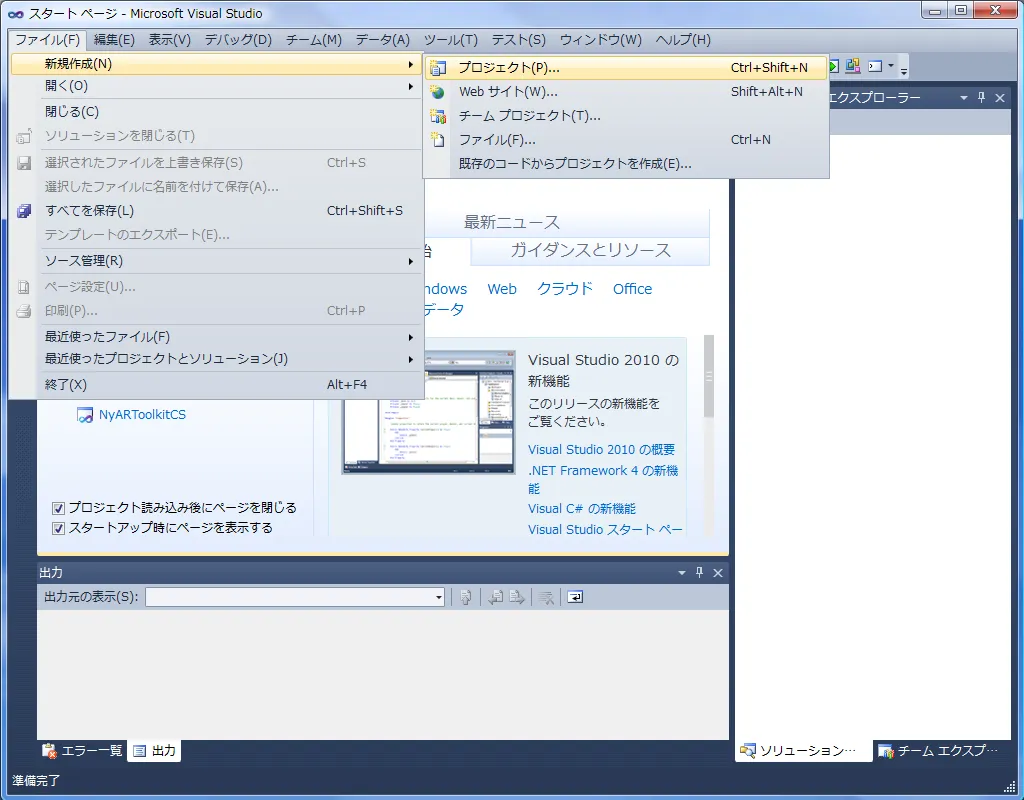Open the Visual C# の新機能 link

[581, 509]
